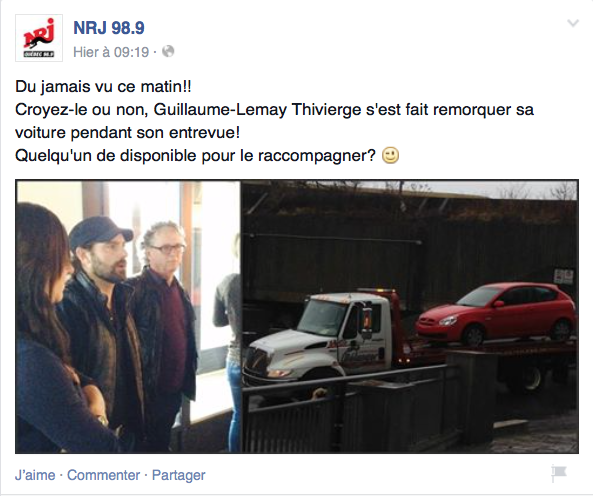Click the red car on the flatbed
This screenshot has height=496, width=593.
(496, 314)
